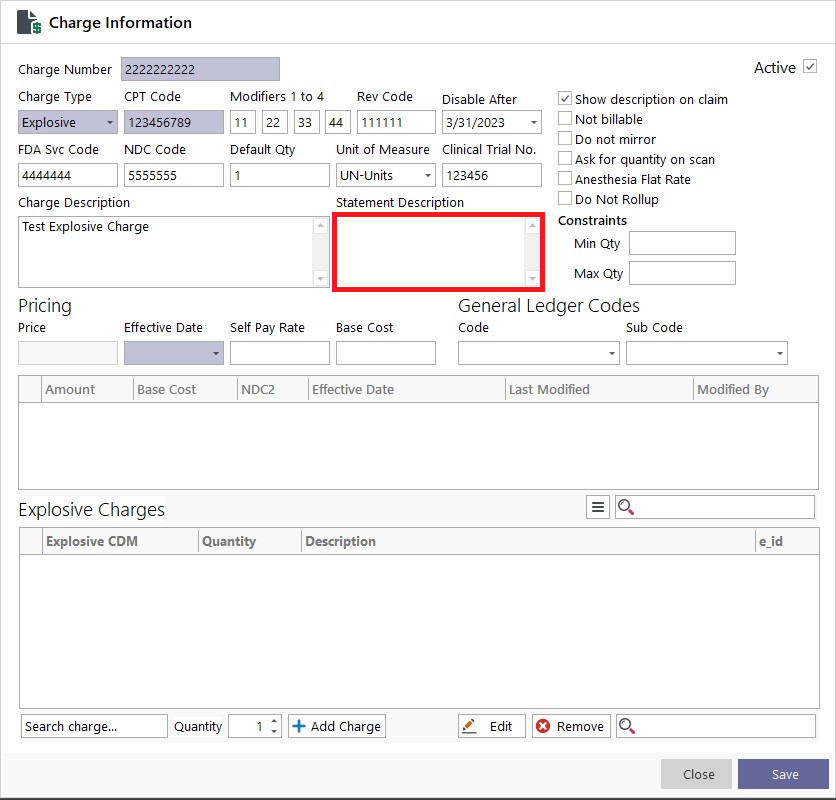The height and width of the screenshot is (800, 836).
Task: Click the Statement Description scroll down arrow
Action: click(532, 278)
